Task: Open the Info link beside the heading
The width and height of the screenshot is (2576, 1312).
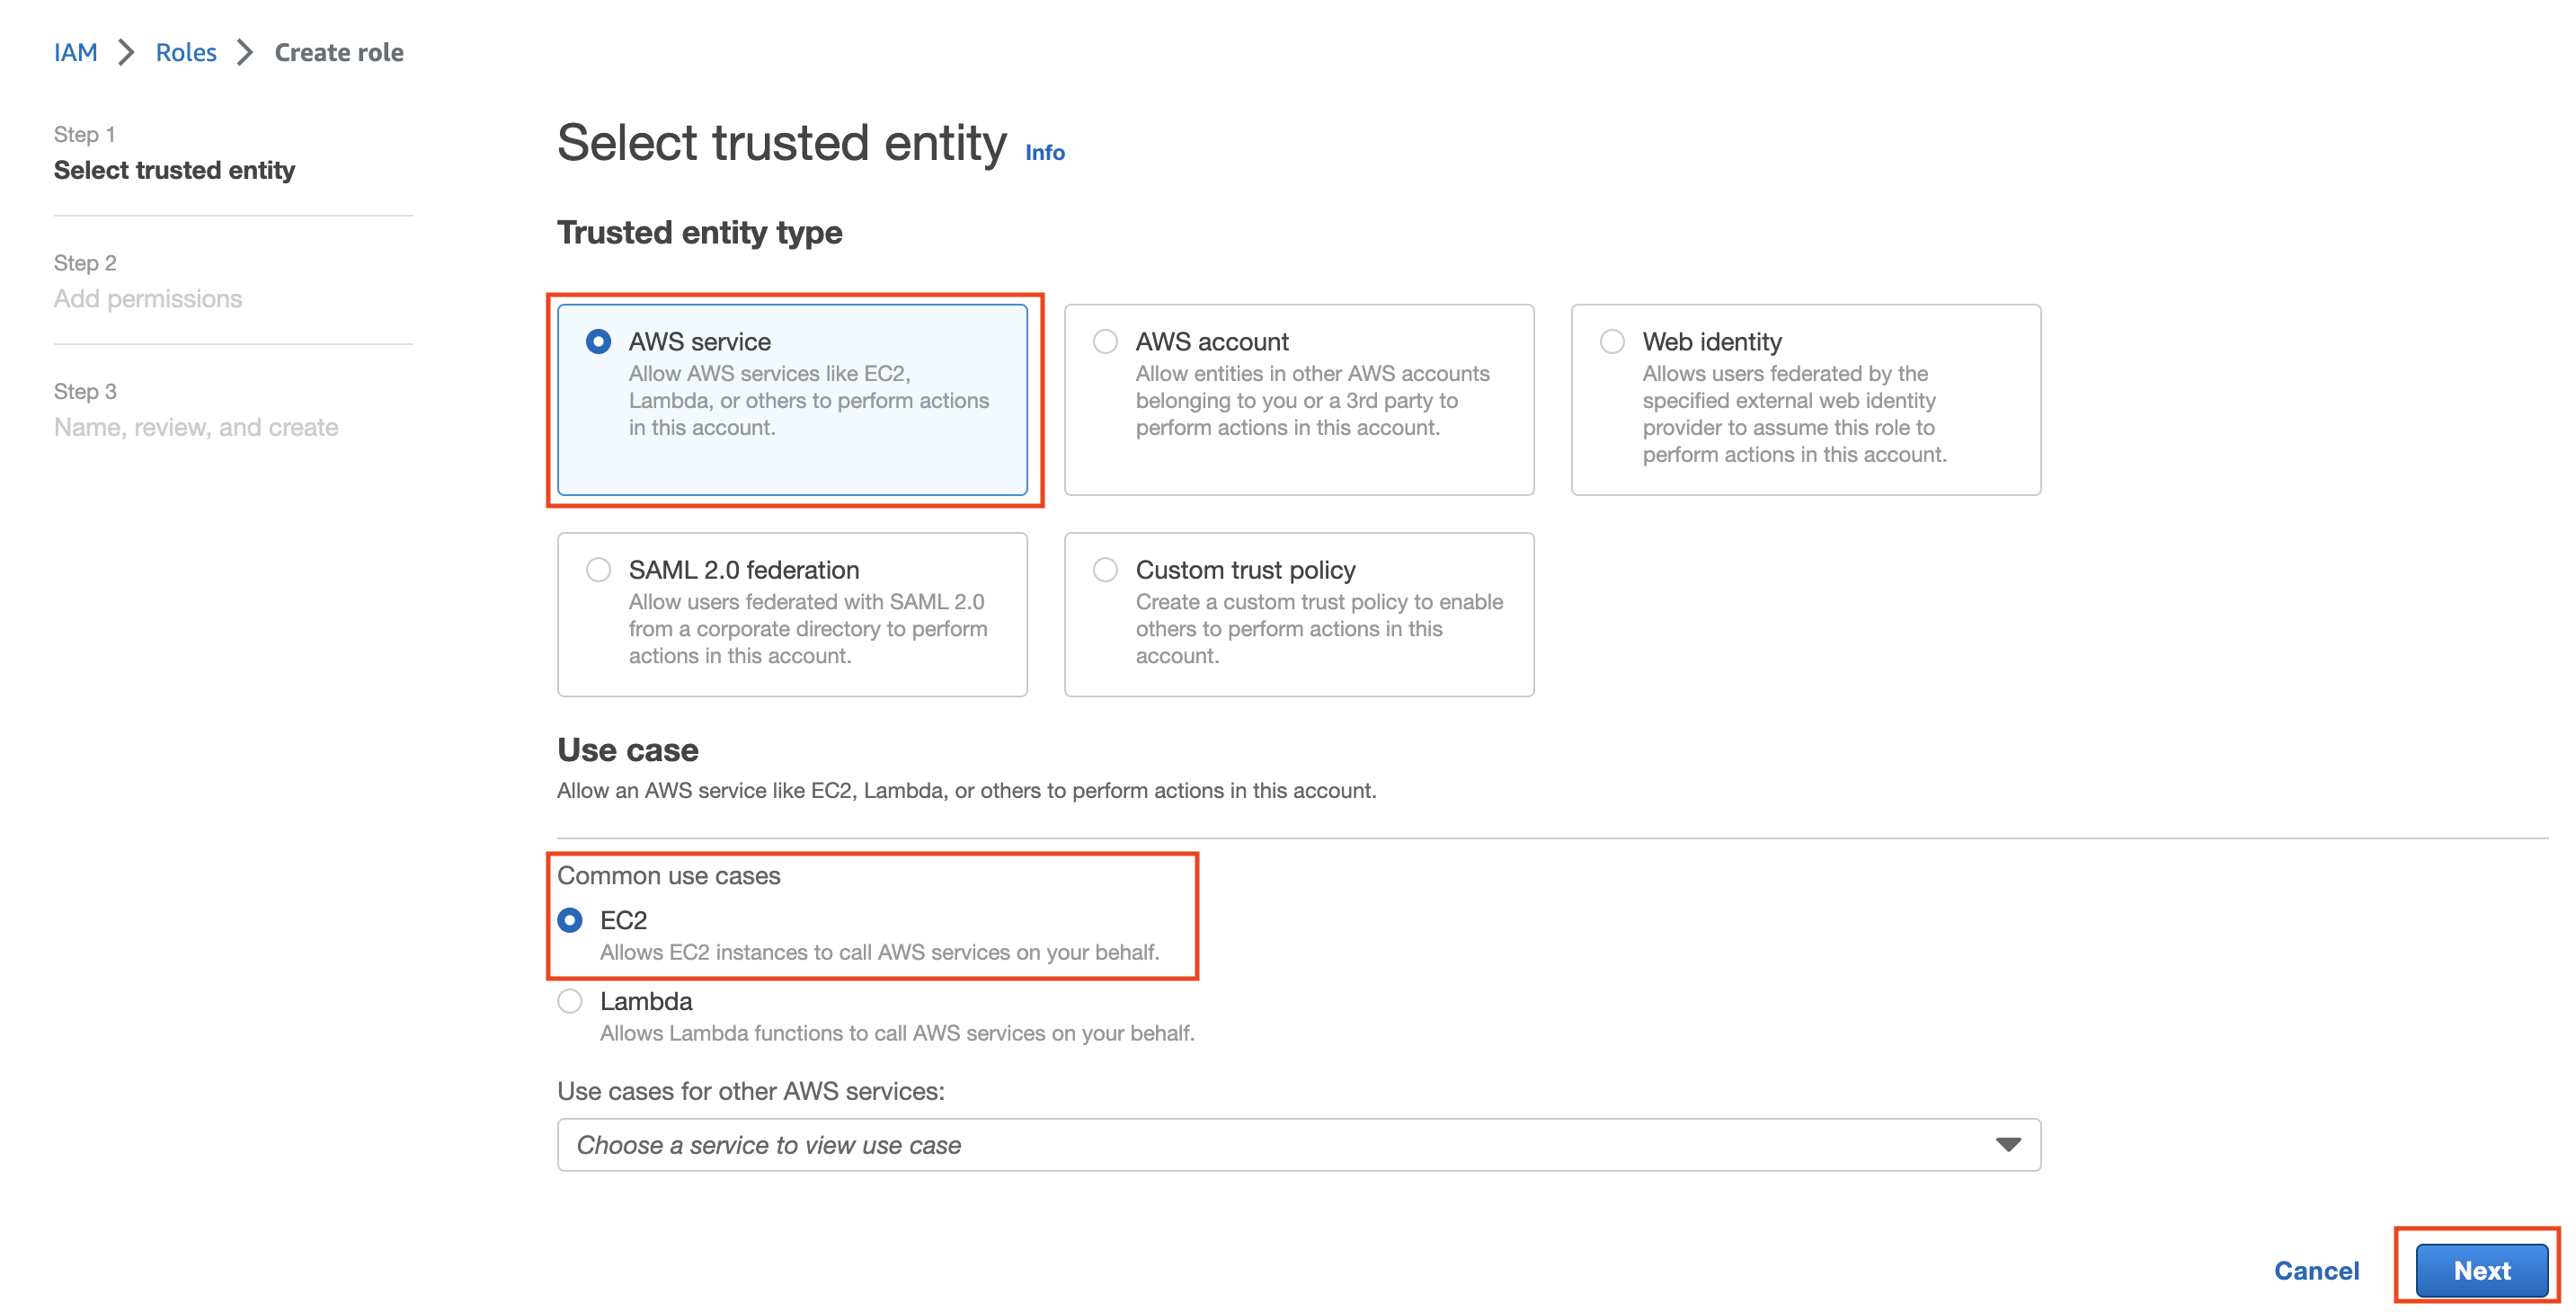Action: click(1045, 153)
